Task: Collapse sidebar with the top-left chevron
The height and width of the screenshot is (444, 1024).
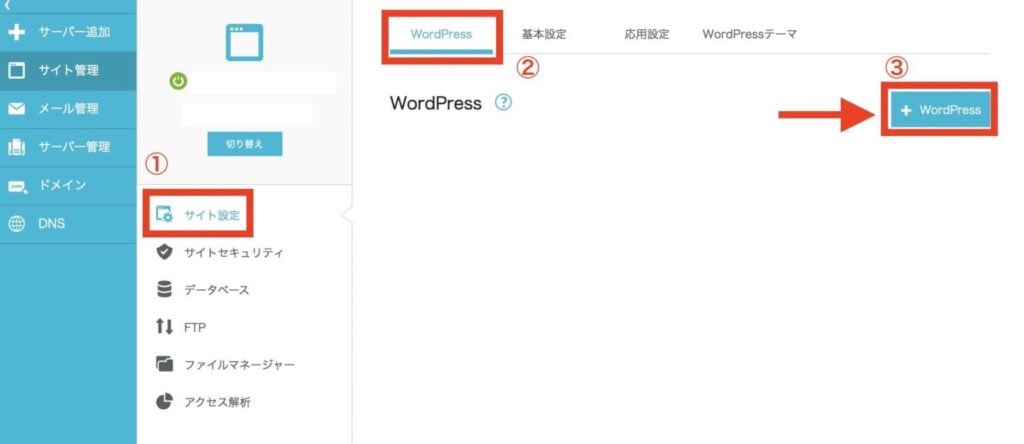Action: coord(7,5)
